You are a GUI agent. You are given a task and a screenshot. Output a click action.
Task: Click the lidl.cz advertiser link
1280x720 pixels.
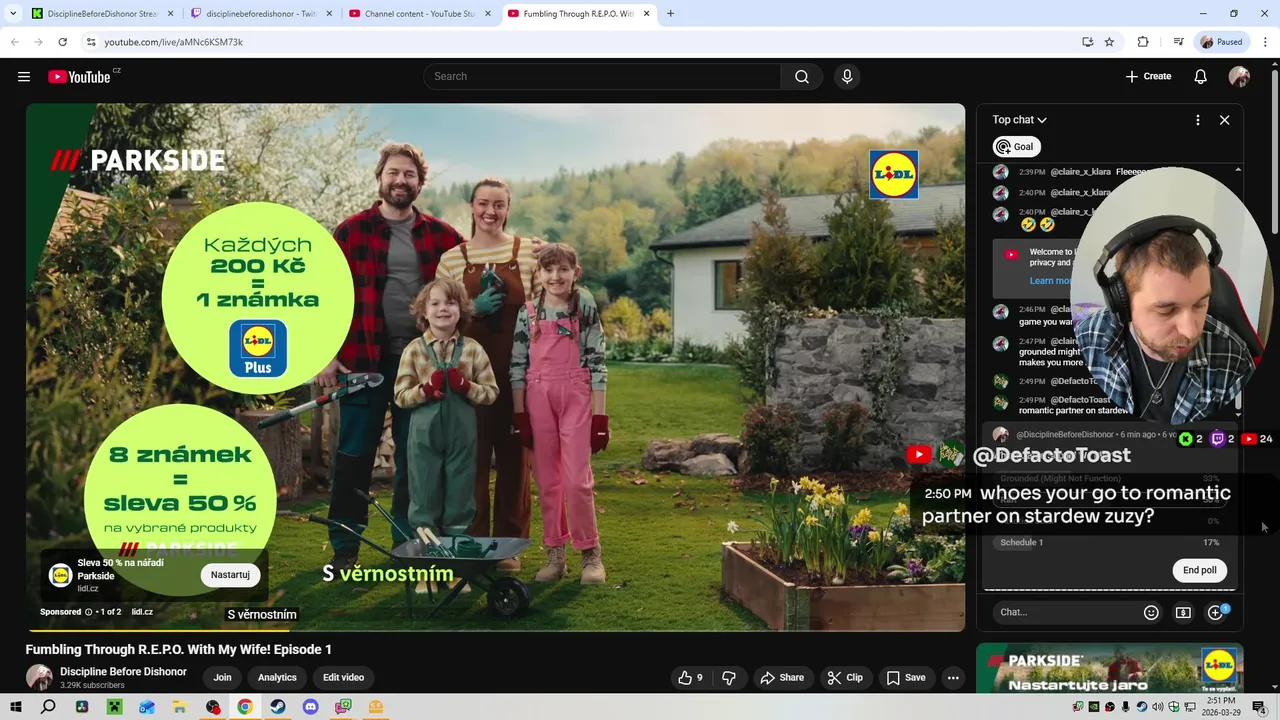(x=142, y=612)
